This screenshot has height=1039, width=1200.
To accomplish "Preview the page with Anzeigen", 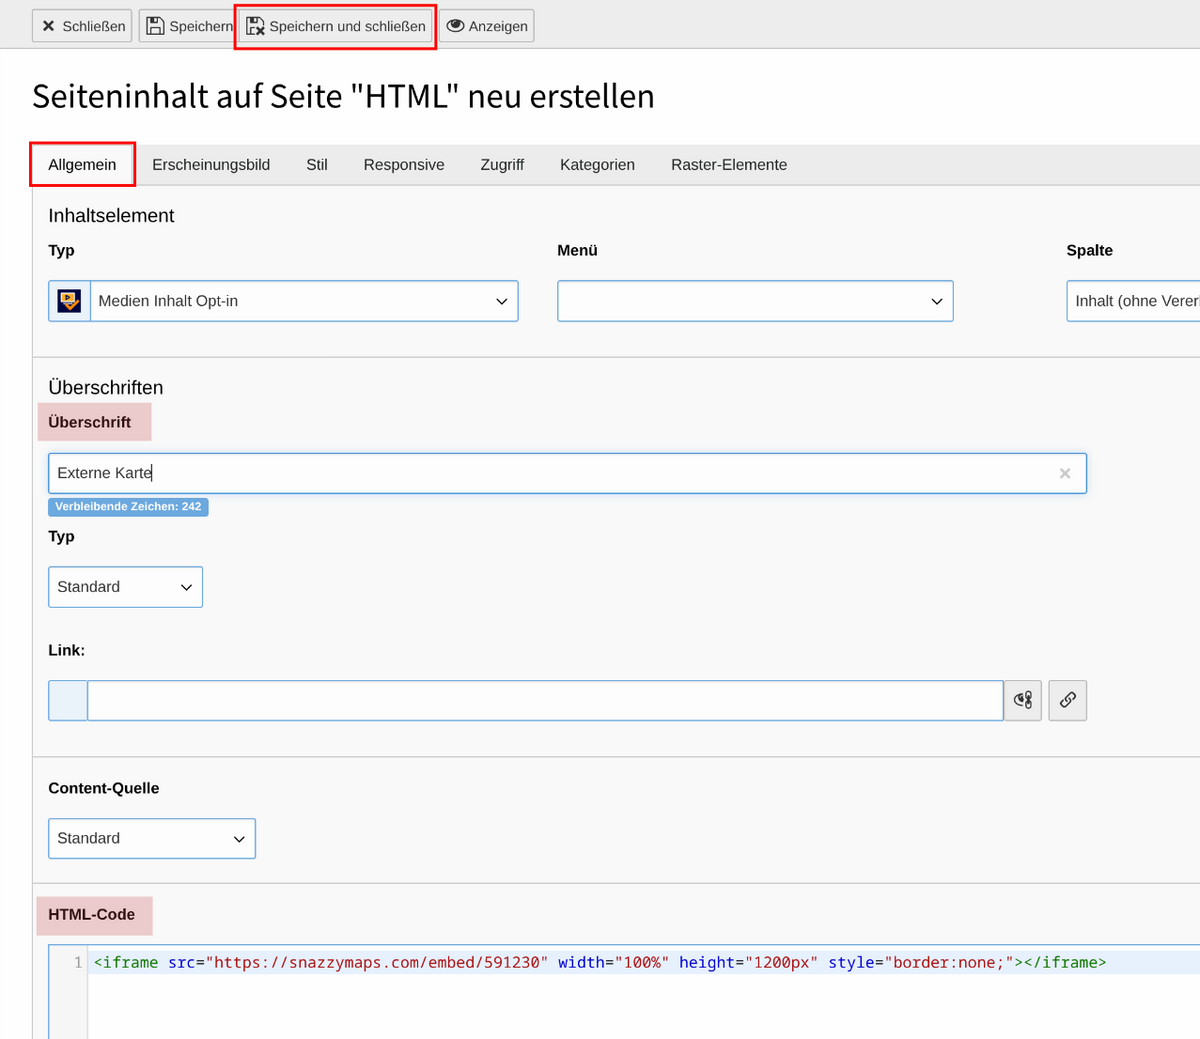I will [x=487, y=26].
